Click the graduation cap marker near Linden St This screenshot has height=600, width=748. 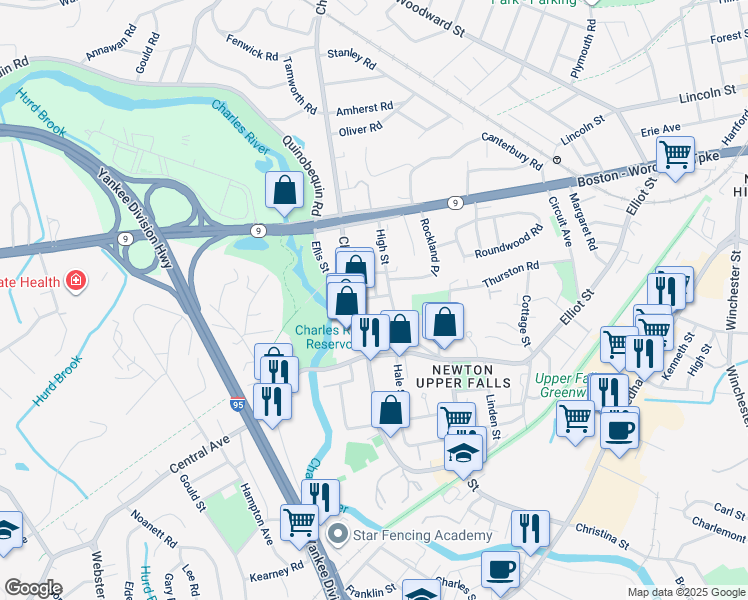463,454
